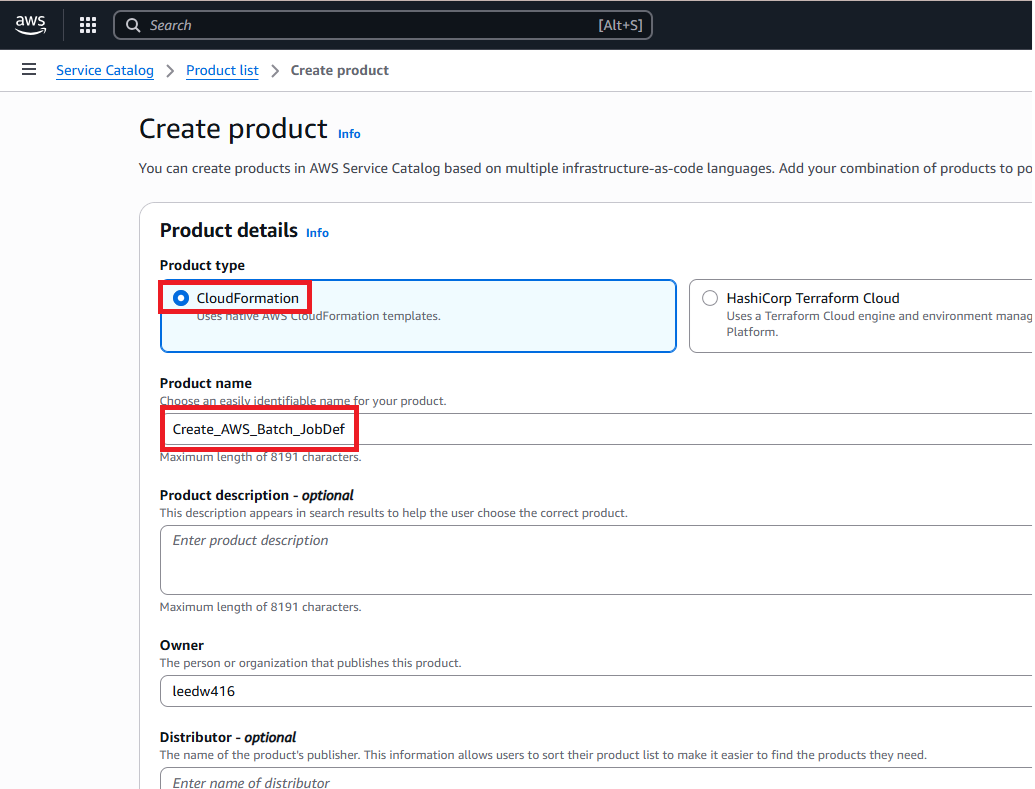Select the CloudFormation product type radio

pos(181,298)
